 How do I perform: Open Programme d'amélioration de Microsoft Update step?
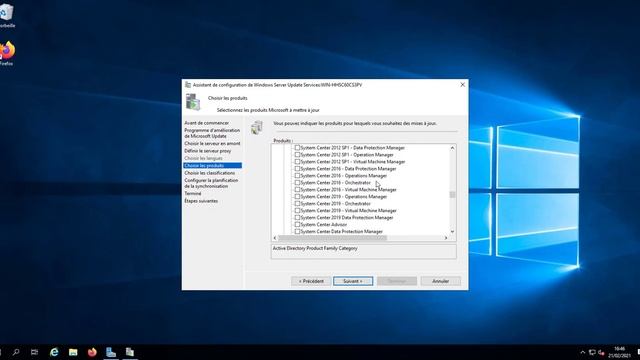212,133
